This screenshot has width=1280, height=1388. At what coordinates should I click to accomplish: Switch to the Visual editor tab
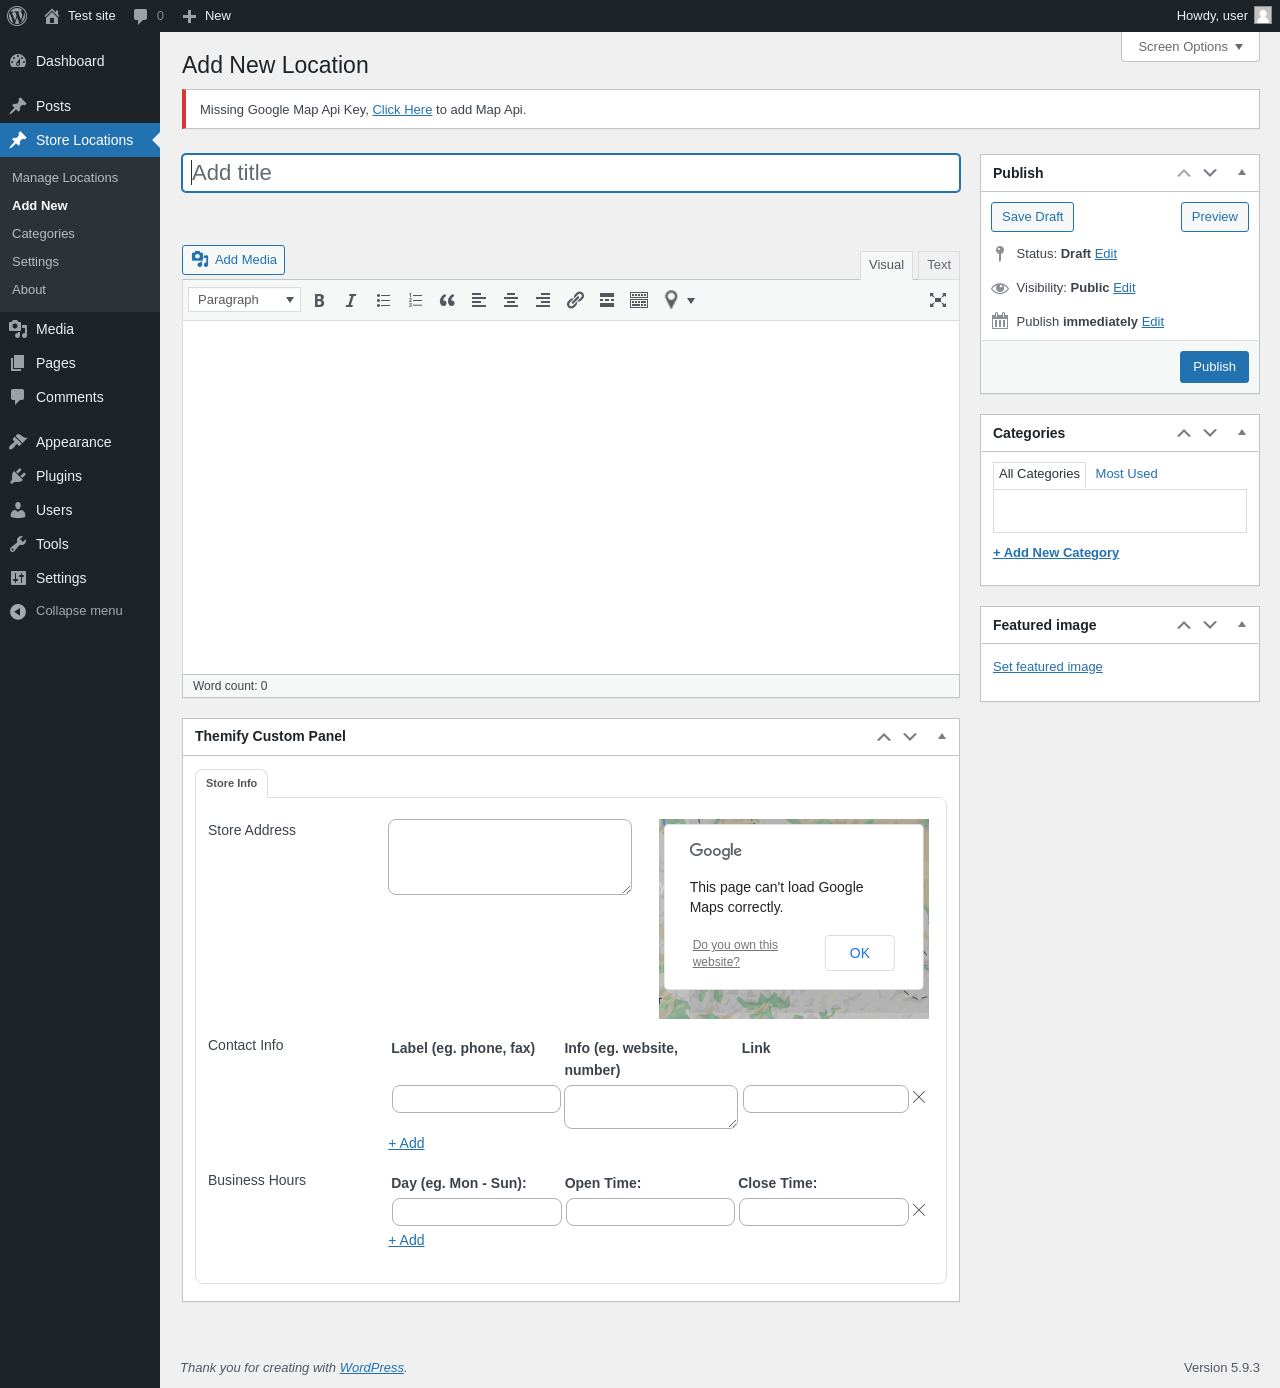tap(886, 265)
